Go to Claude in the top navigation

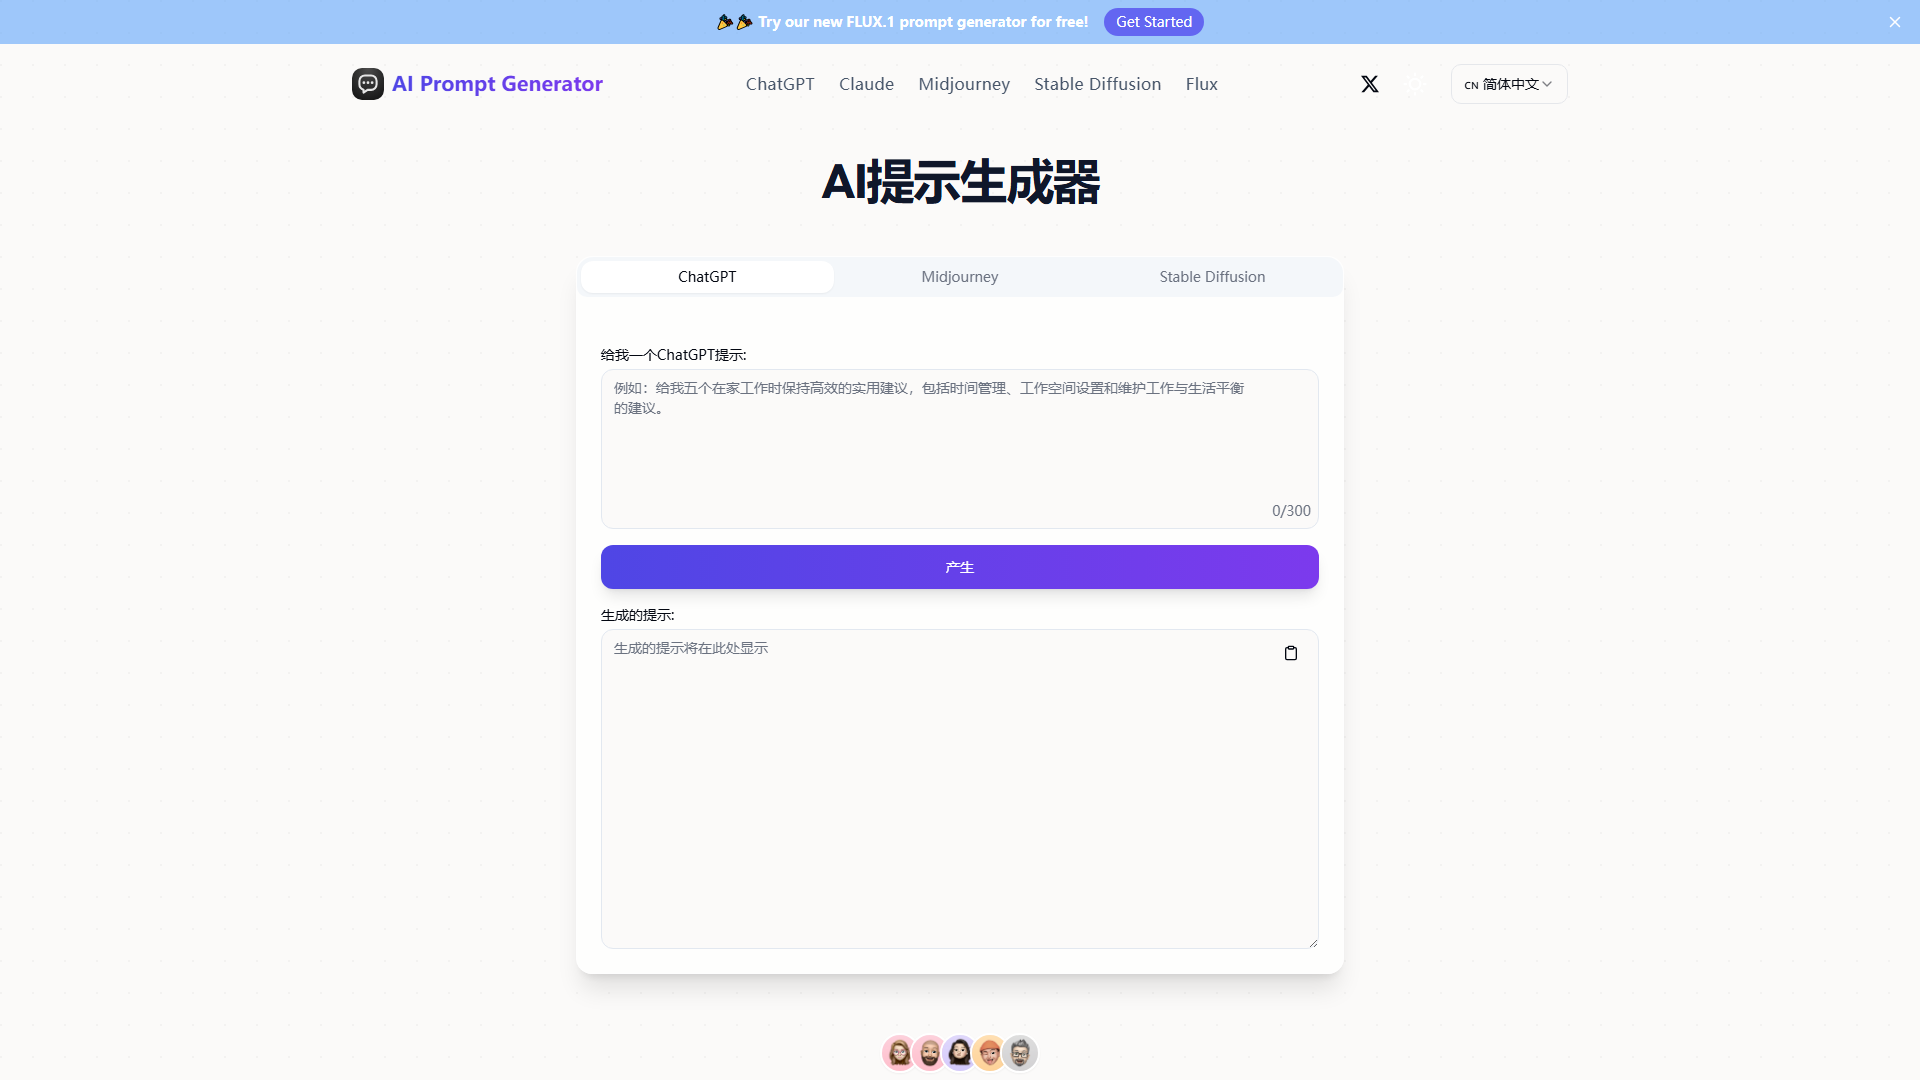(x=866, y=84)
